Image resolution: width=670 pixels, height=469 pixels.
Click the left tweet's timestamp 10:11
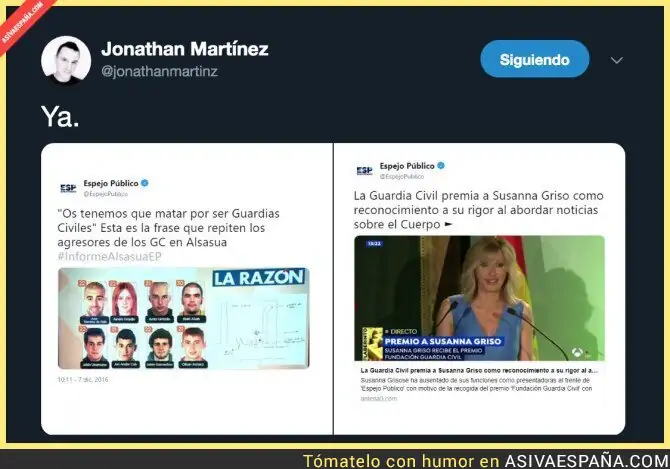tap(82, 379)
